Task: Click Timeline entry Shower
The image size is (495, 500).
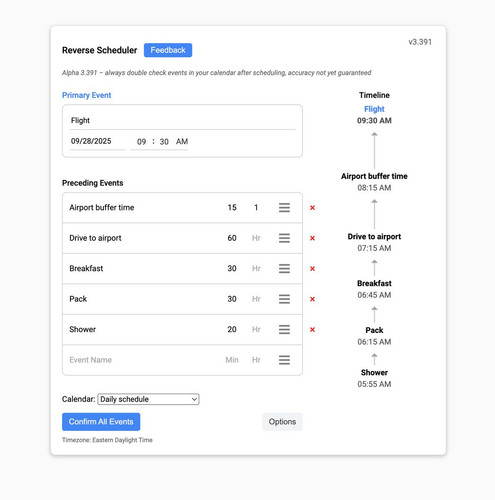Action: pyautogui.click(x=374, y=373)
